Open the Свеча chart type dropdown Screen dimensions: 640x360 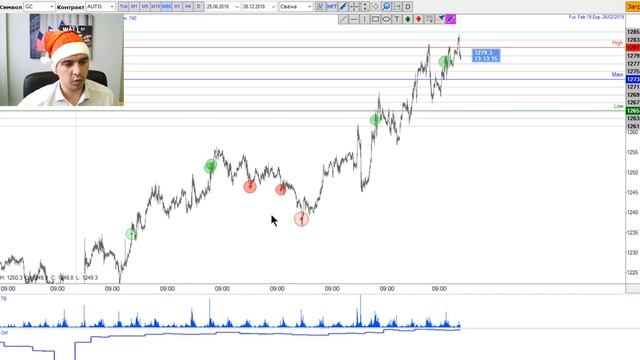(296, 7)
